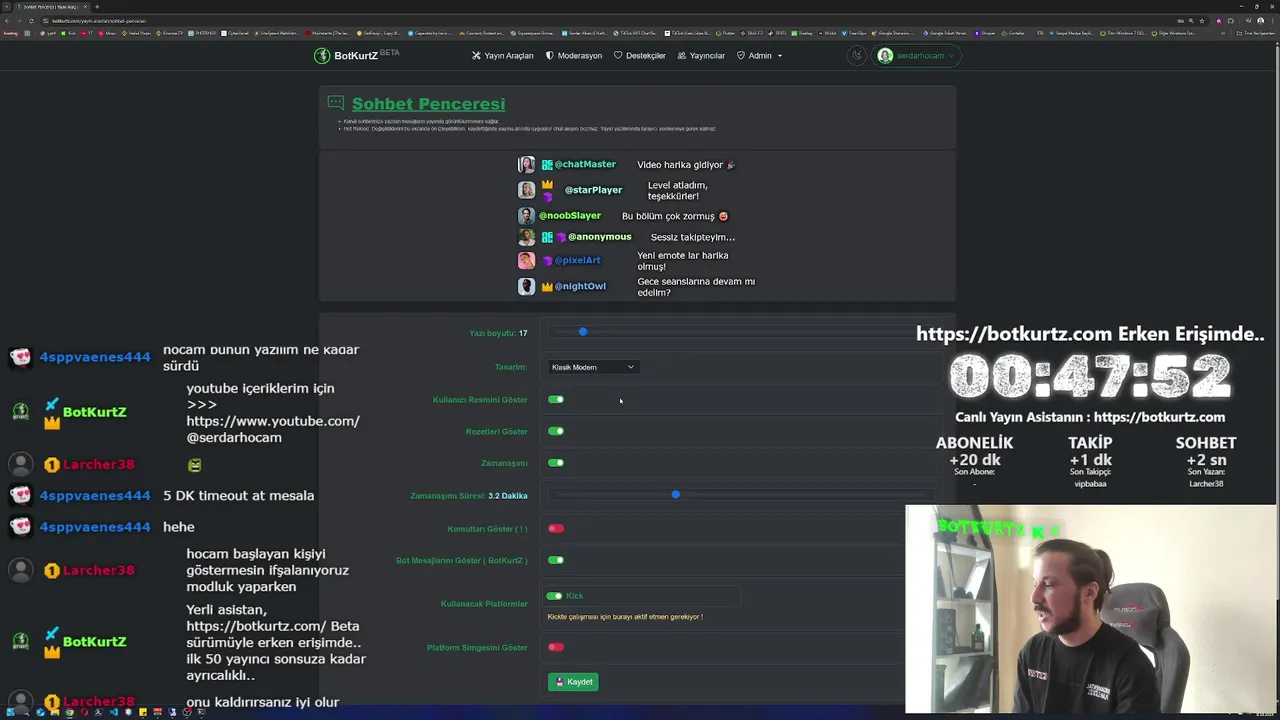1280x720 pixels.
Task: Open the serdarhocam account dropdown
Action: click(x=917, y=56)
